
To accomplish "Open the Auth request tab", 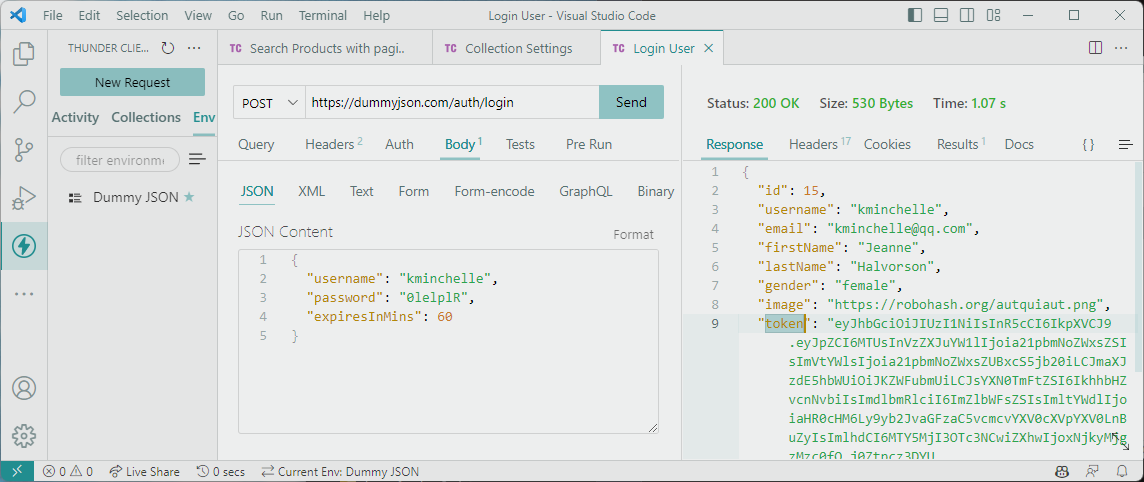I will (x=399, y=144).
